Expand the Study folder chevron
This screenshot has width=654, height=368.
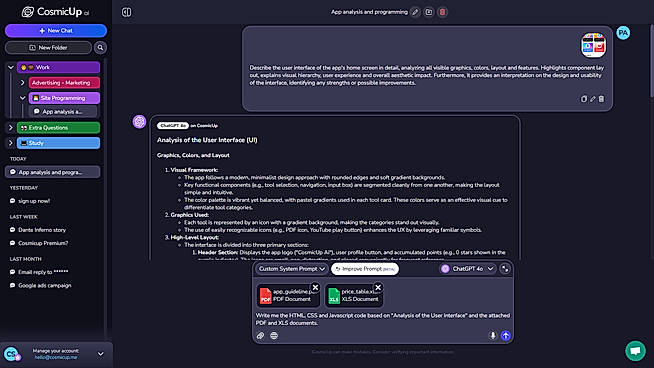point(11,143)
